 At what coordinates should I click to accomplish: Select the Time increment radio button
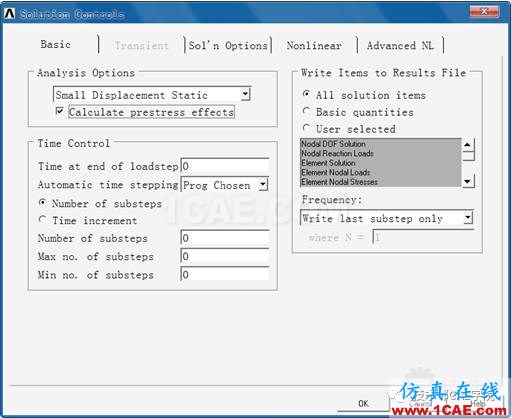click(42, 219)
